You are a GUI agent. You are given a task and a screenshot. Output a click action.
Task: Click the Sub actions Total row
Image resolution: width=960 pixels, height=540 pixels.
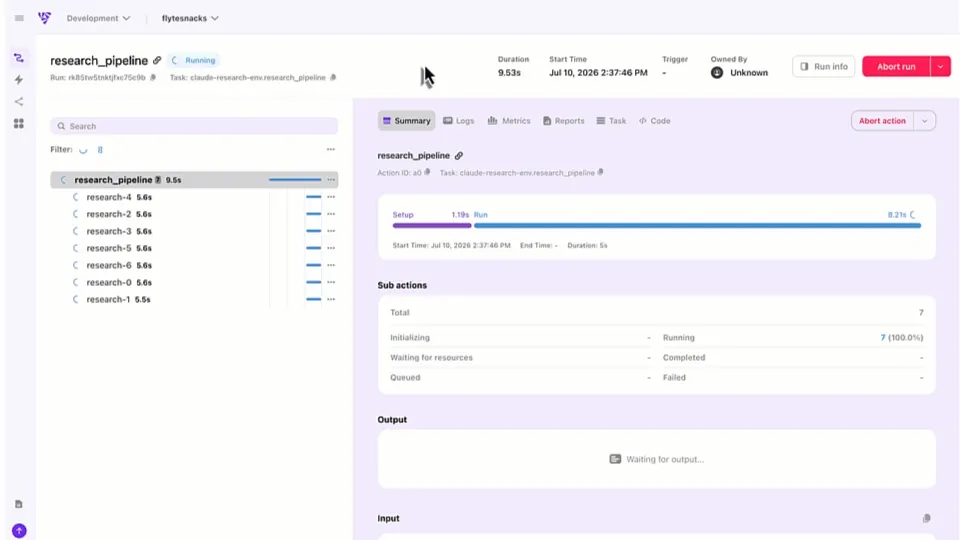point(656,313)
